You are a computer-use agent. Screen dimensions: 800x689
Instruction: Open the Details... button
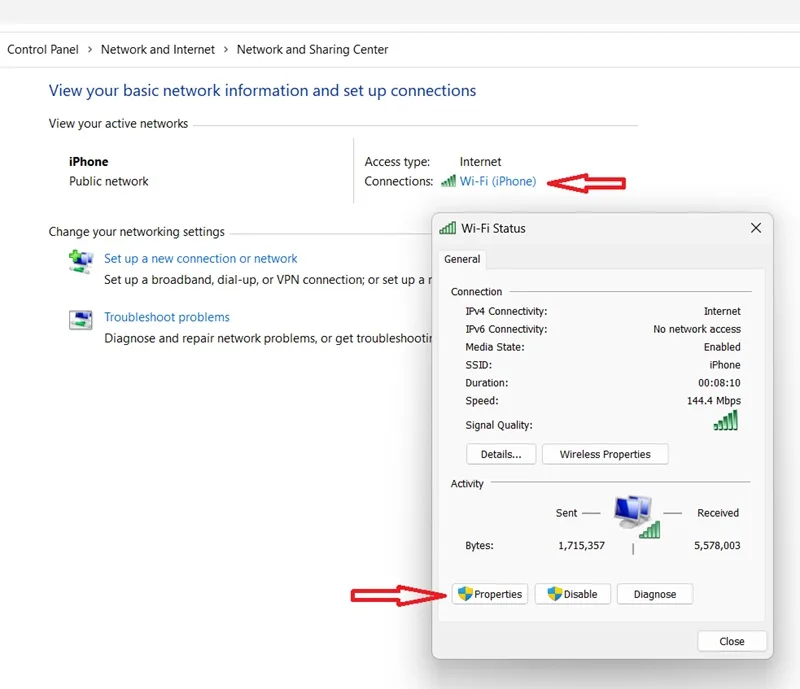(501, 454)
